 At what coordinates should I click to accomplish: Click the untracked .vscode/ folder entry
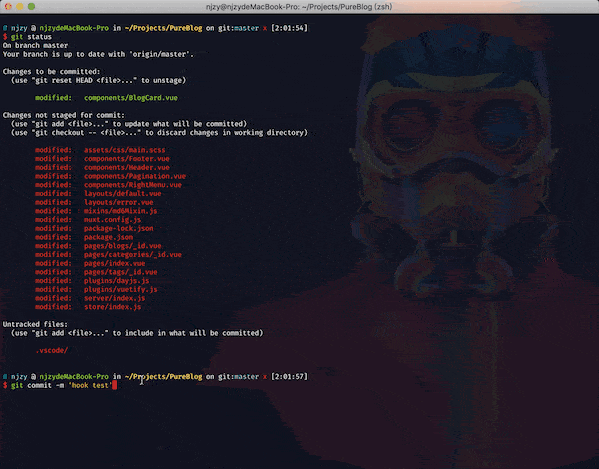tap(52, 350)
